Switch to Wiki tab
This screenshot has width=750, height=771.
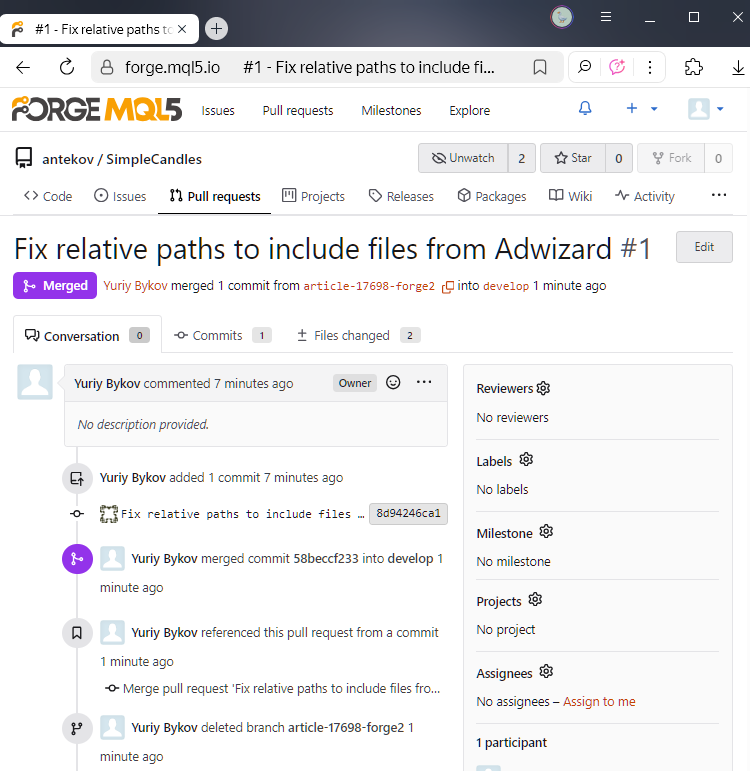coord(570,196)
